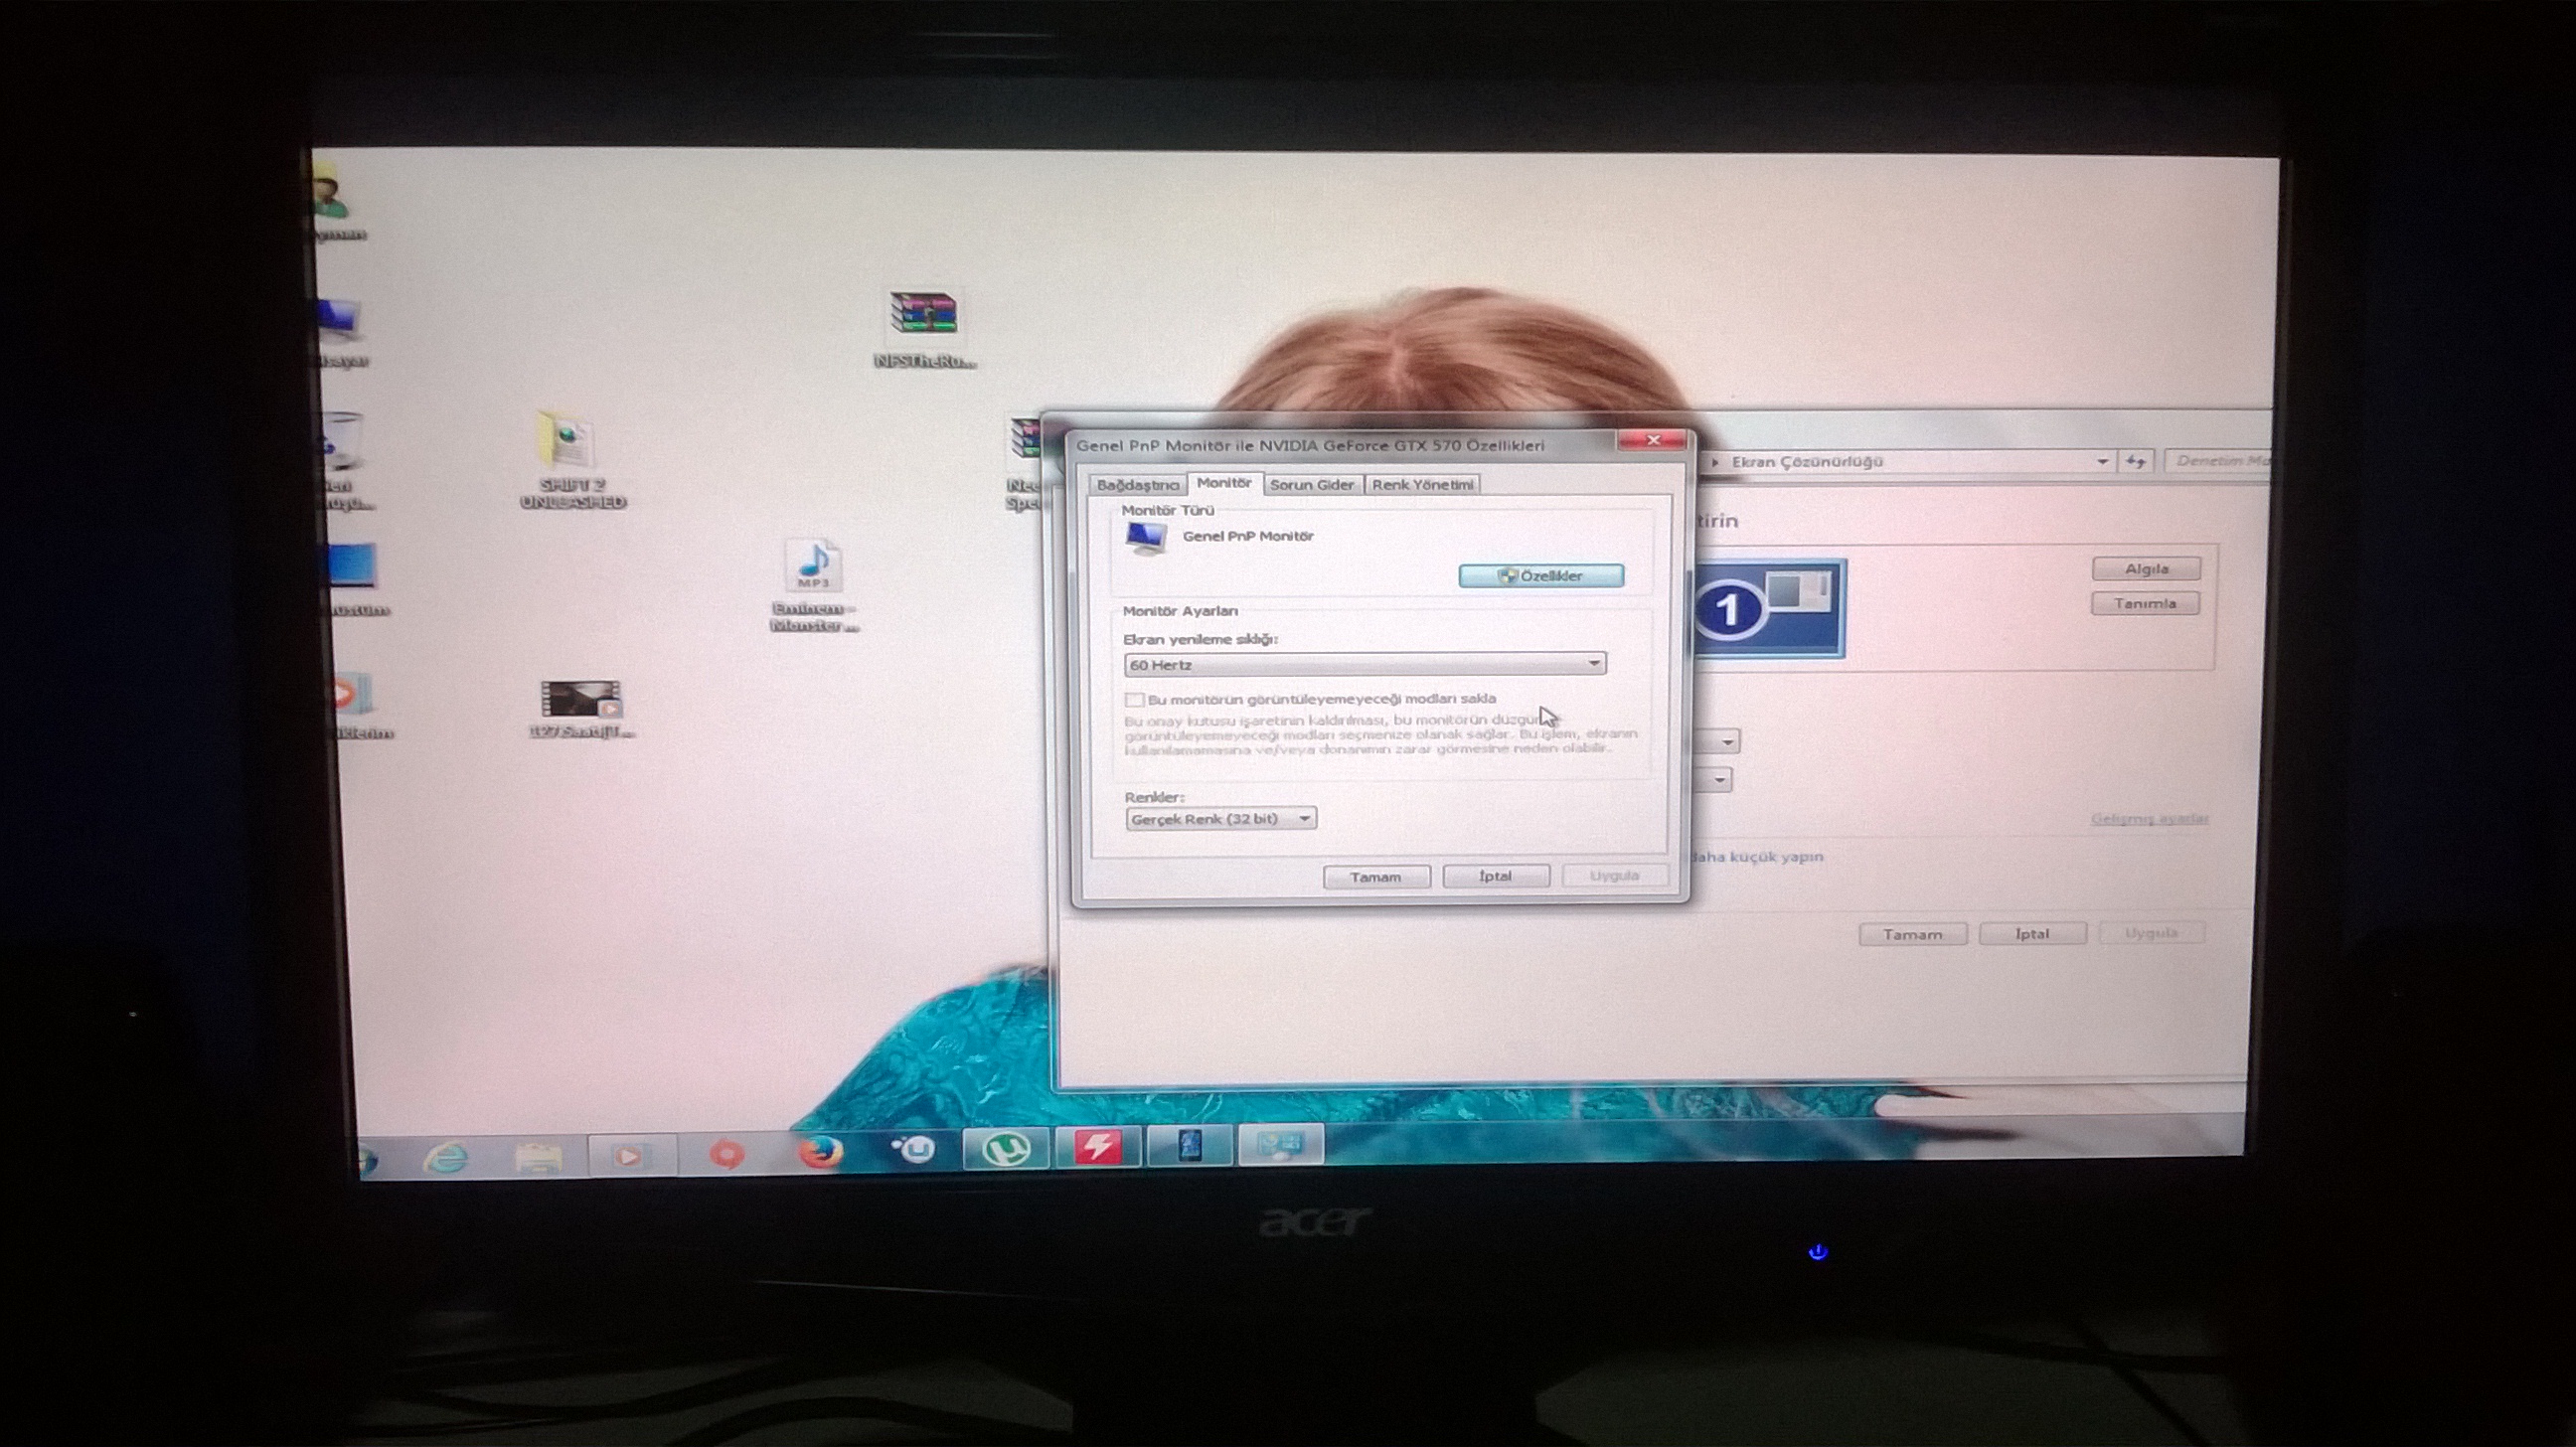Expand the Ekran Çözünürlüğü address bar dropdown arrow
2576x1447 pixels.
[x=2102, y=461]
